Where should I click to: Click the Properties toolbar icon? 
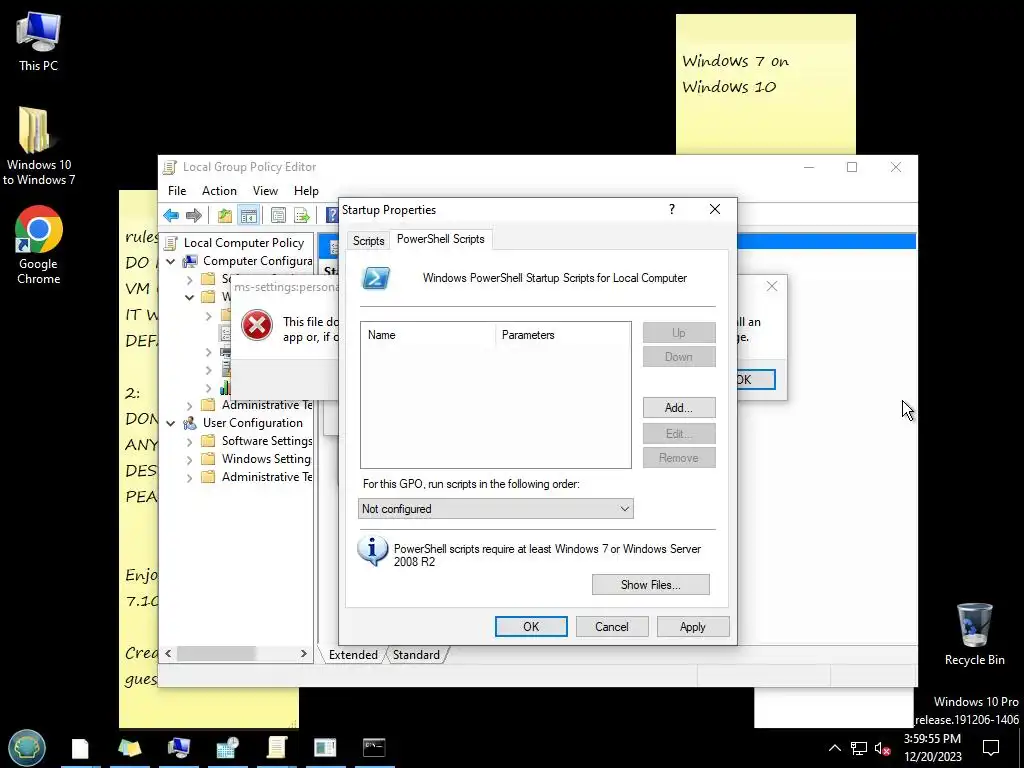(278, 216)
